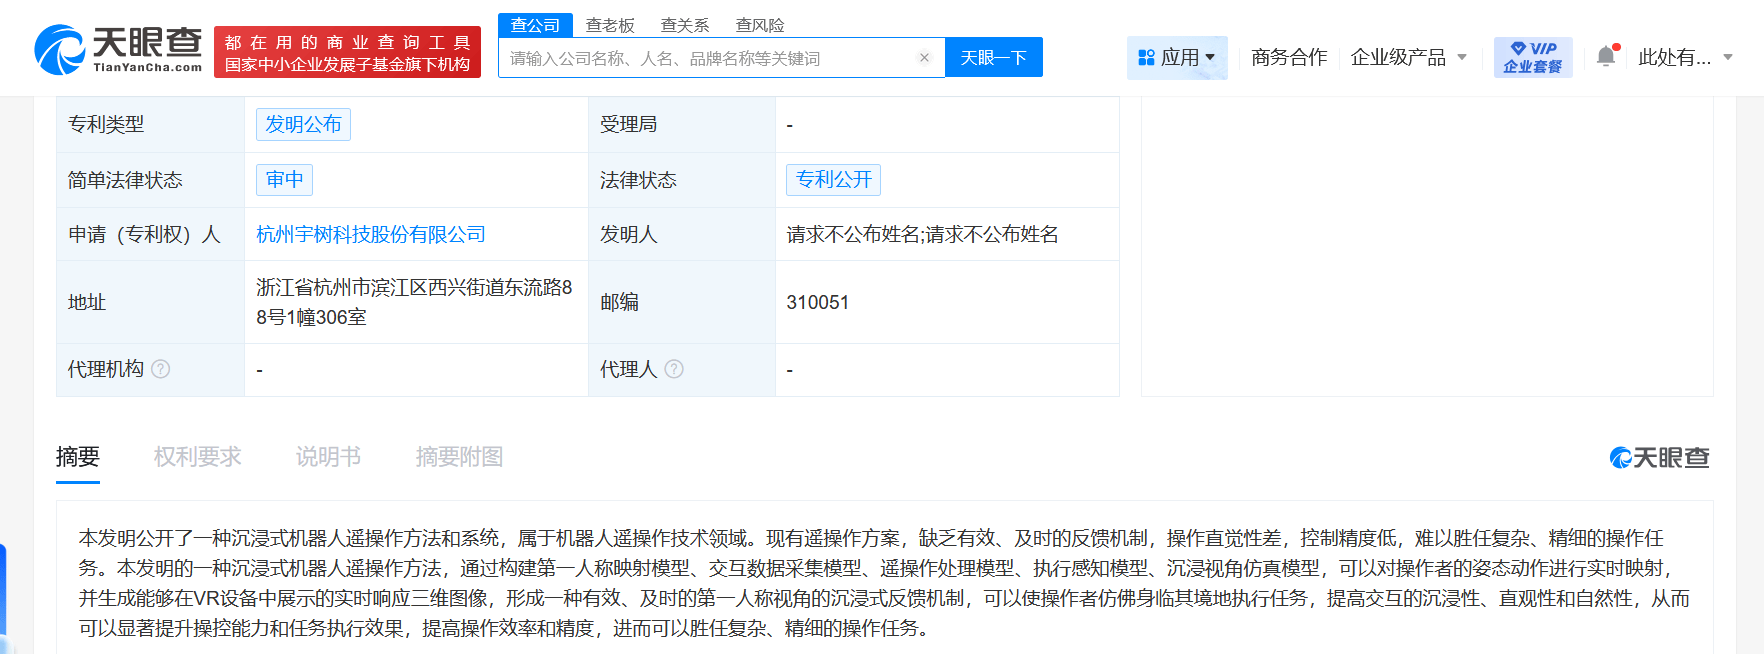Click help icon next to 代理机构
Screen dimensions: 1764x654
point(160,369)
